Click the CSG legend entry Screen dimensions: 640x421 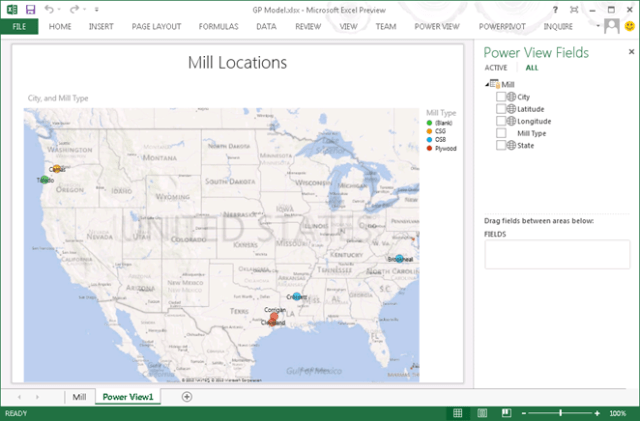click(x=436, y=131)
